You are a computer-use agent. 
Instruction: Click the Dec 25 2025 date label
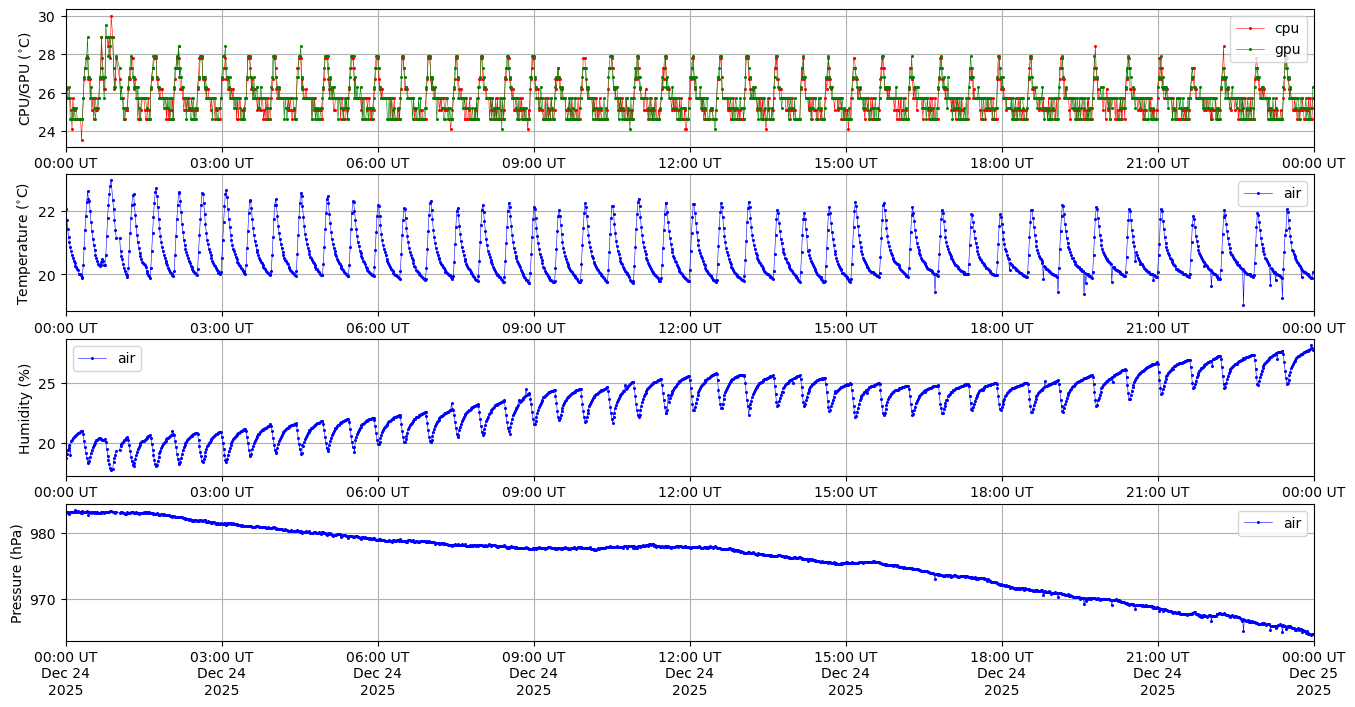1313,681
